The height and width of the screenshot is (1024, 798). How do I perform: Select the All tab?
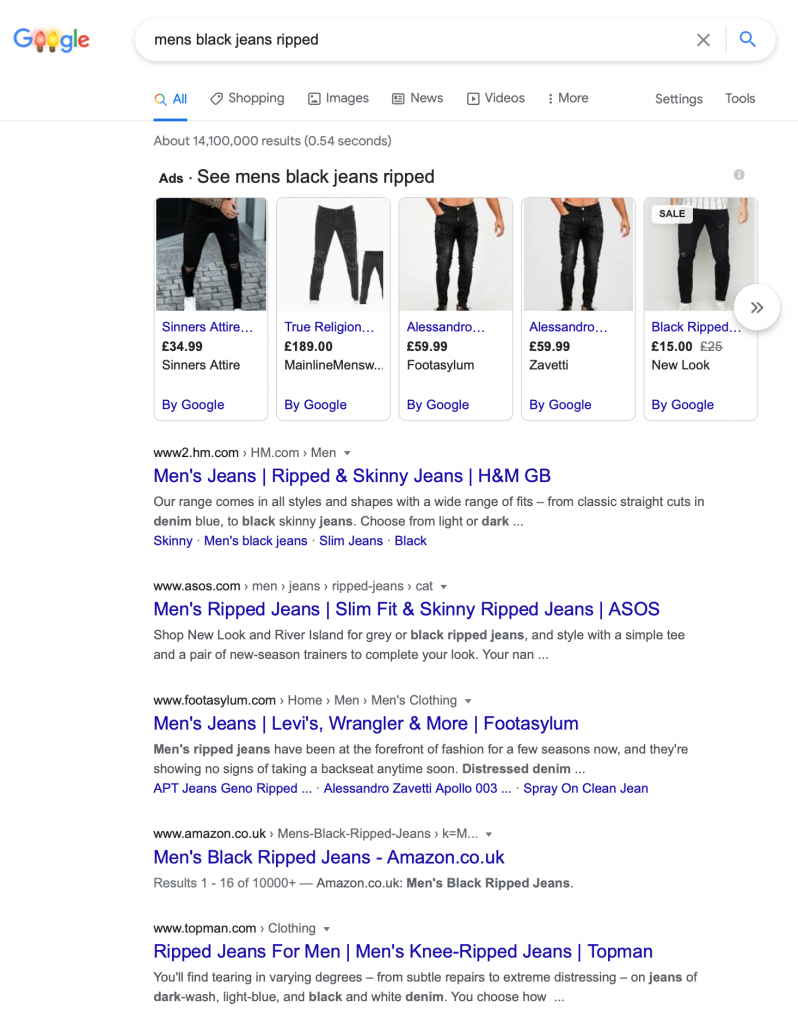tap(170, 99)
